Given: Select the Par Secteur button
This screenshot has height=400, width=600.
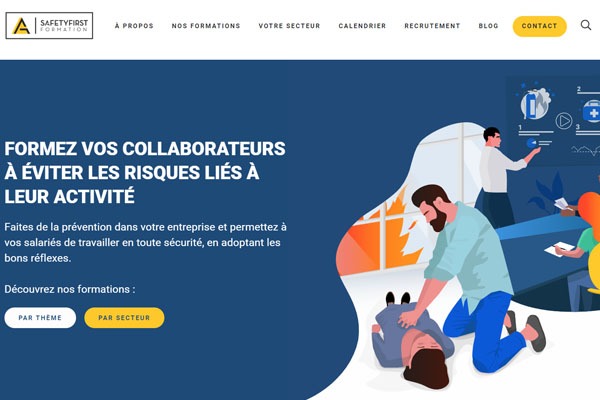Looking at the screenshot, I should (124, 318).
